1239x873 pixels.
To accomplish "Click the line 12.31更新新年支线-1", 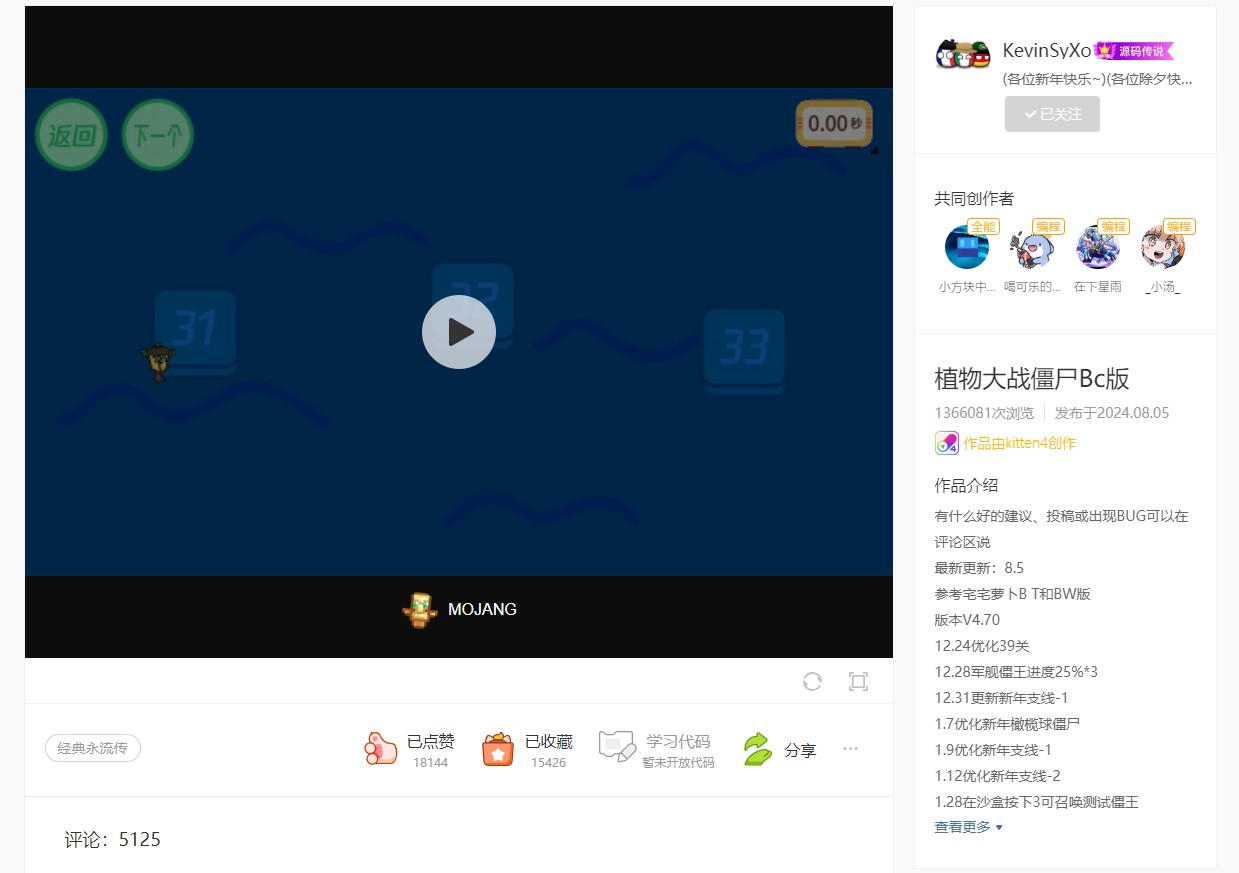I will click(1001, 698).
